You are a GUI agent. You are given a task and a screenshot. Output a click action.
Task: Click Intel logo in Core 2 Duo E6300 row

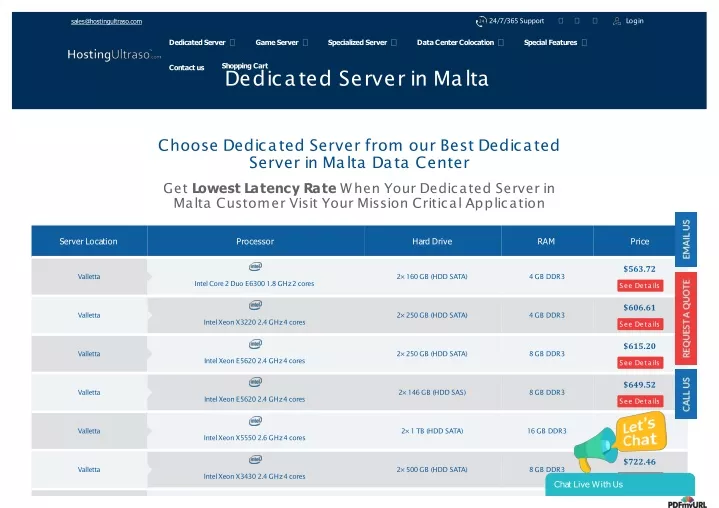click(255, 266)
